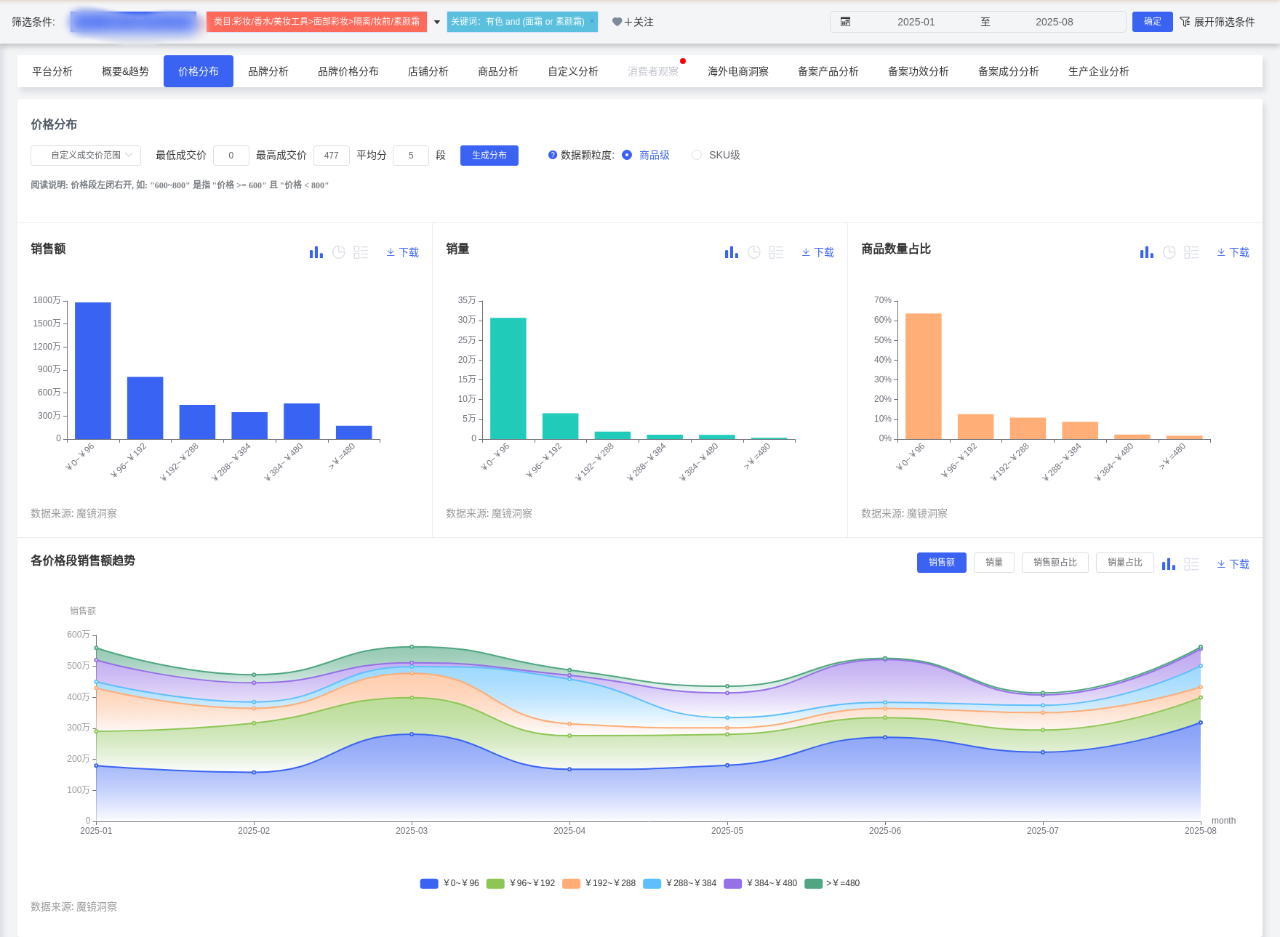Download the 销售额 chart data
This screenshot has height=937, width=1280.
point(402,253)
